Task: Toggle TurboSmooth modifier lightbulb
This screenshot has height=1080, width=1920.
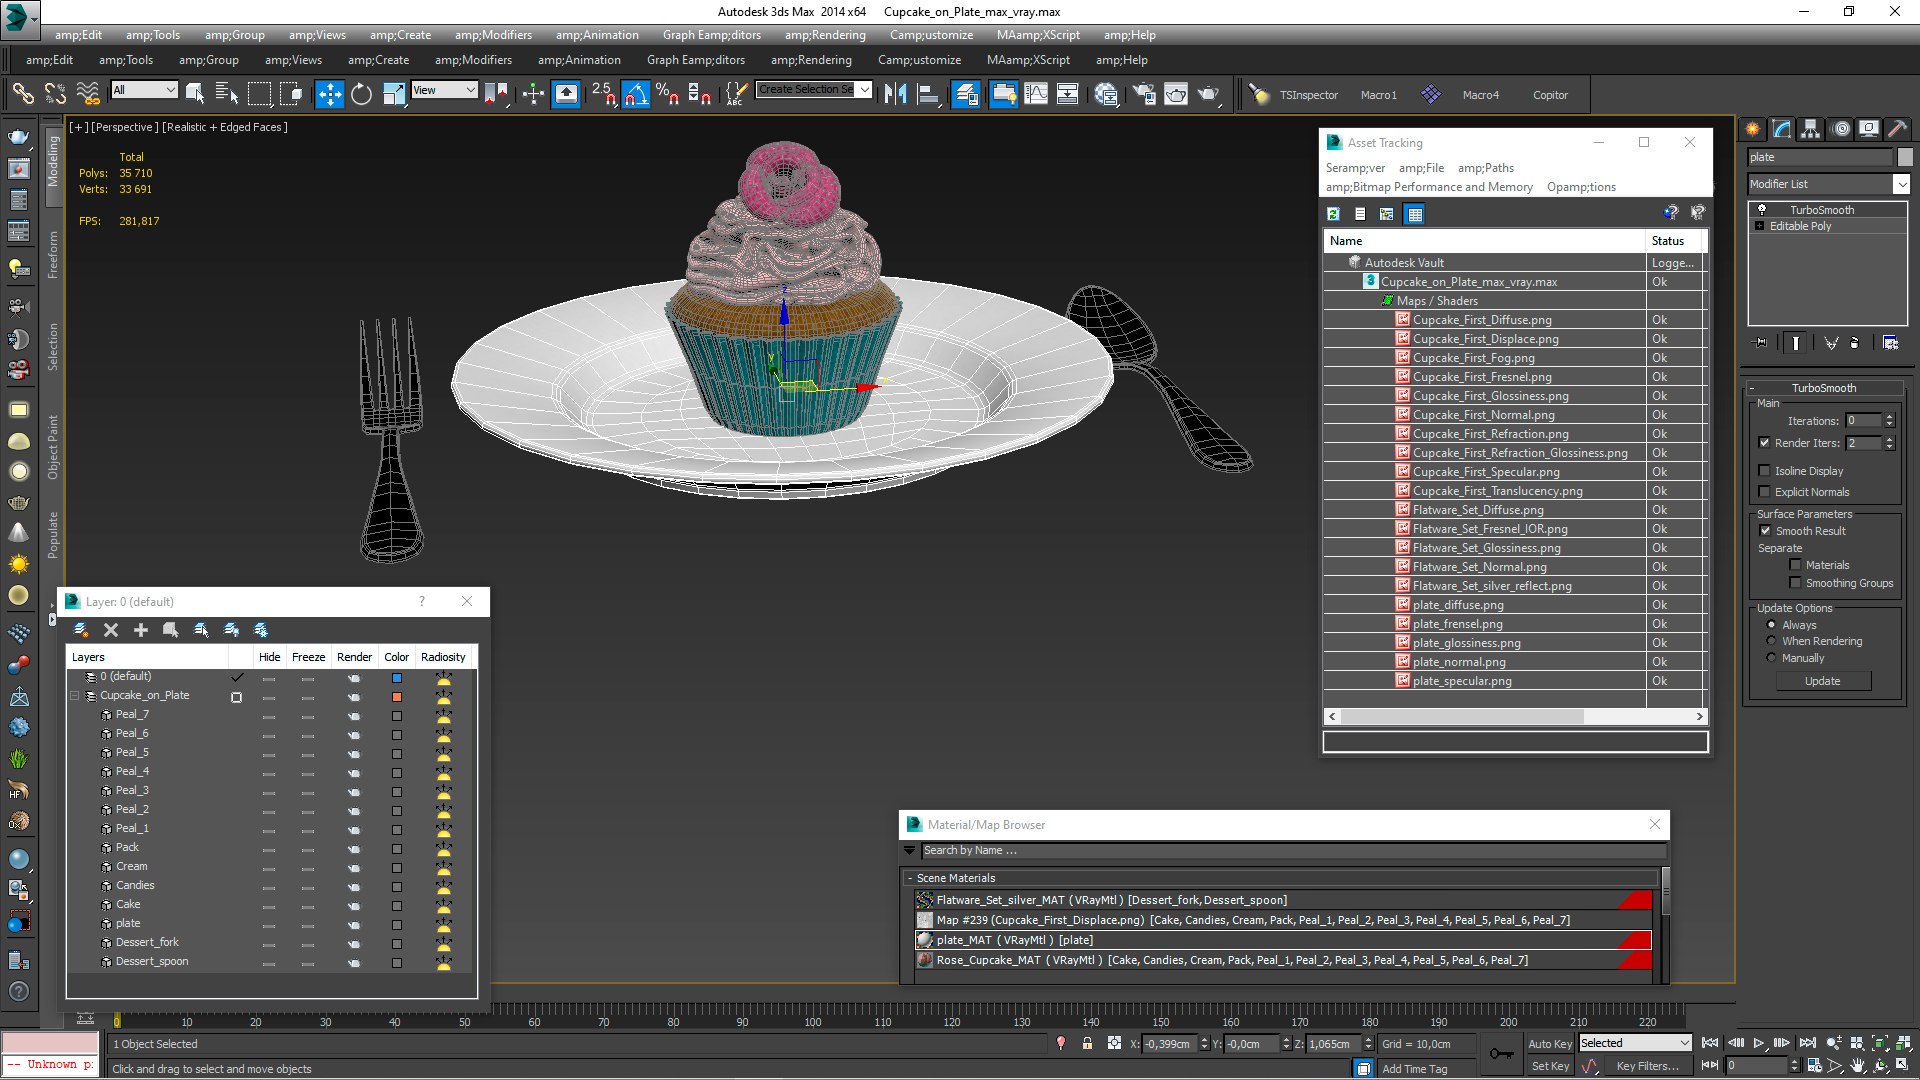Action: 1762,210
